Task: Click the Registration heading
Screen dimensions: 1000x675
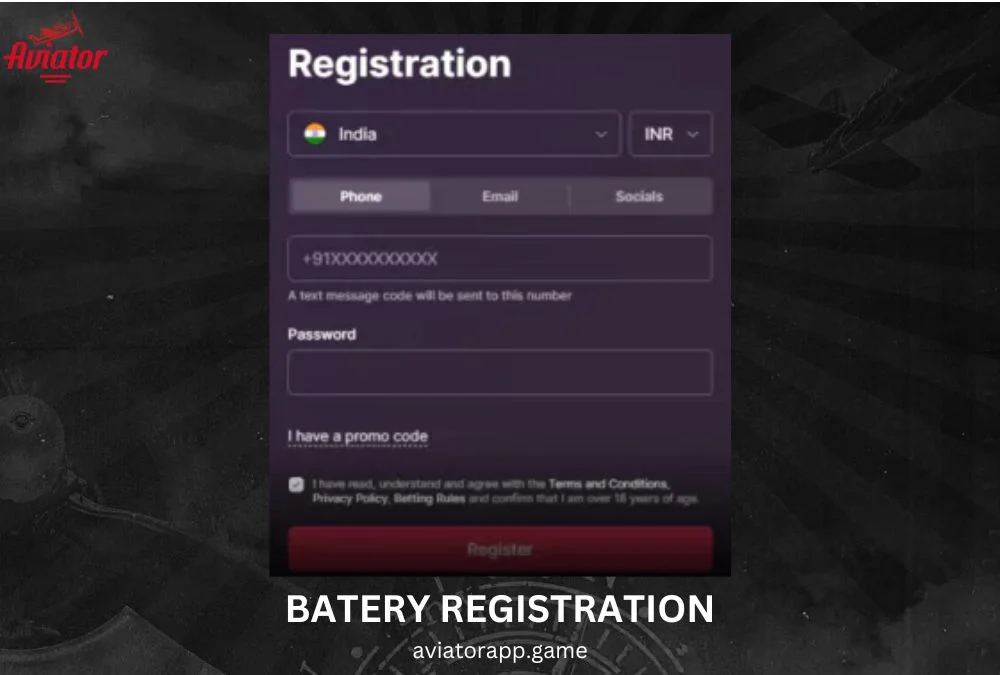Action: click(x=398, y=64)
